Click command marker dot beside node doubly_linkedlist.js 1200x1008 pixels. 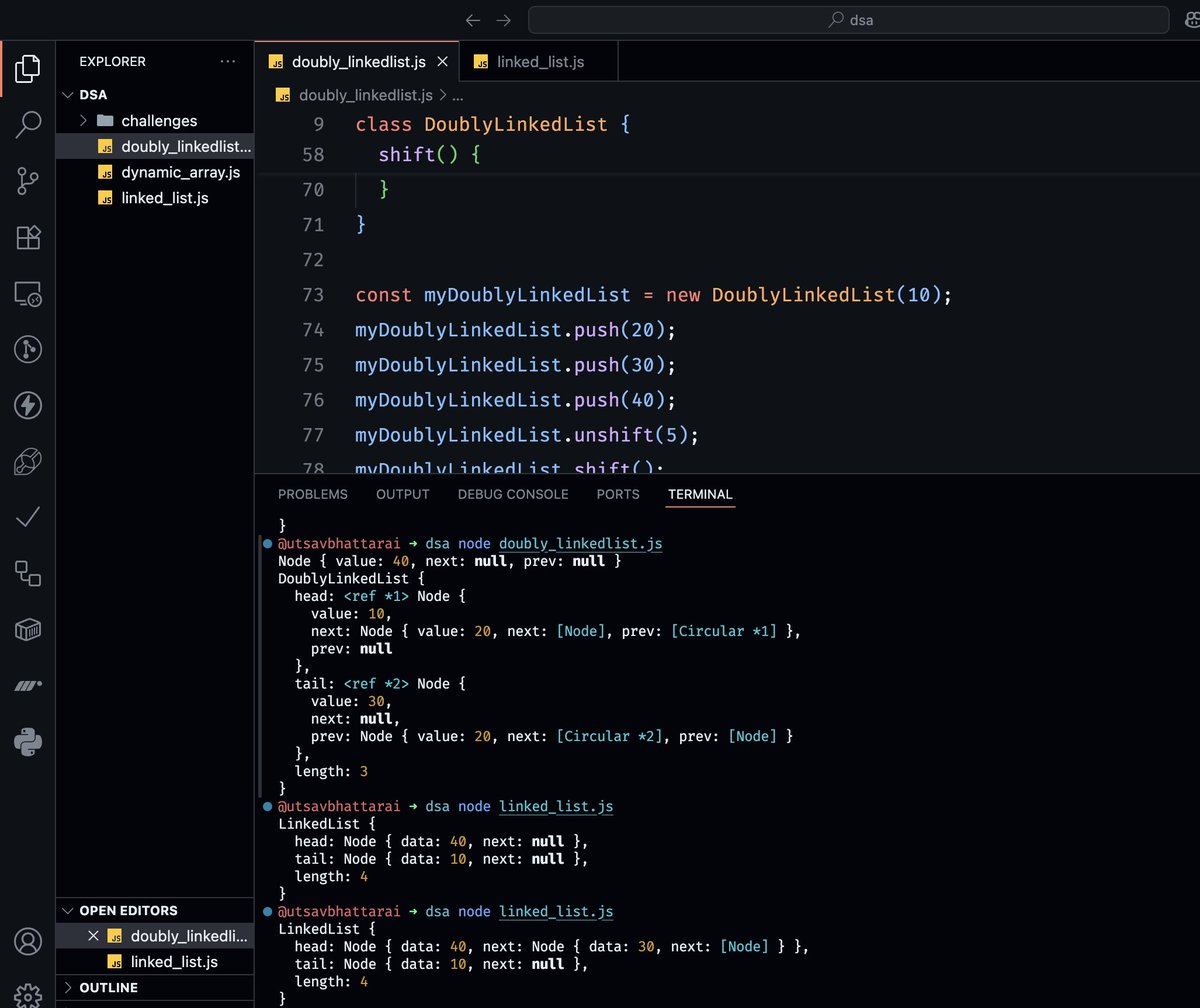tap(267, 543)
